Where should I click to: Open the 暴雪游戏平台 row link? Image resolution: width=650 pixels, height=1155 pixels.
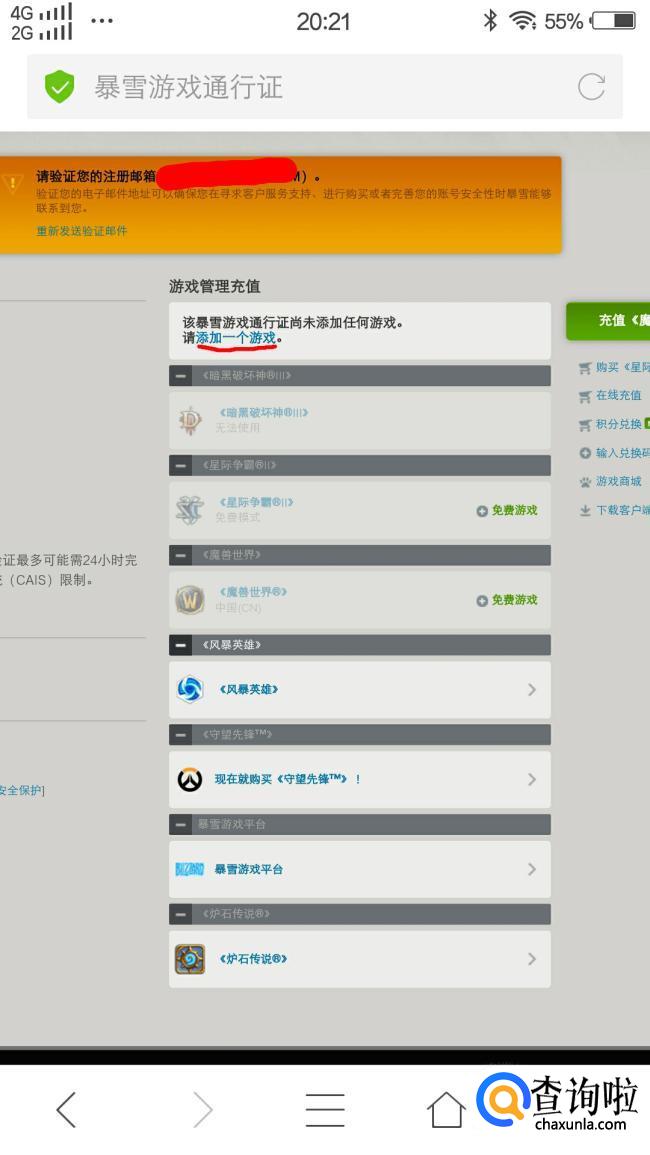248,869
